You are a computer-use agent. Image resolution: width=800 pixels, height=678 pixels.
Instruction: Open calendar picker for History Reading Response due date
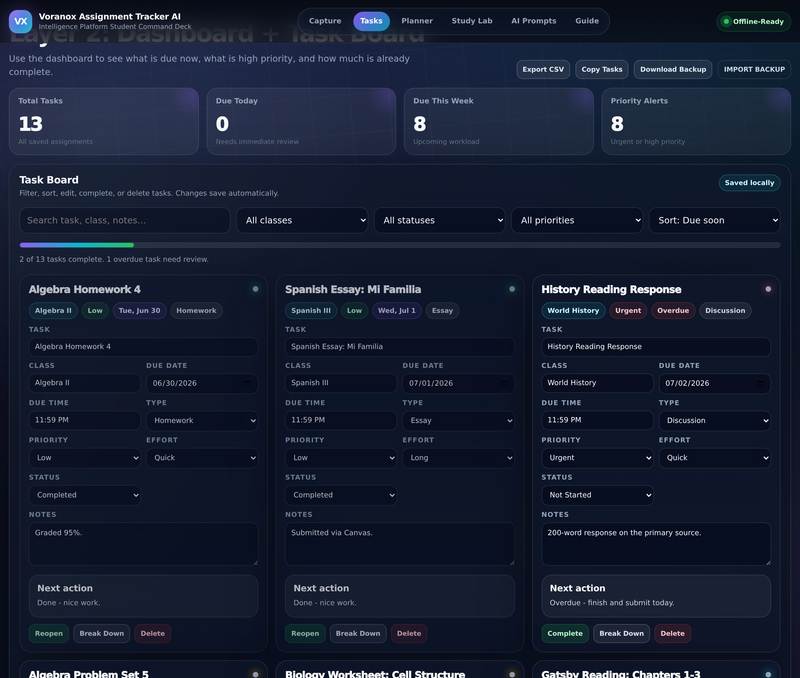pyautogui.click(x=760, y=383)
